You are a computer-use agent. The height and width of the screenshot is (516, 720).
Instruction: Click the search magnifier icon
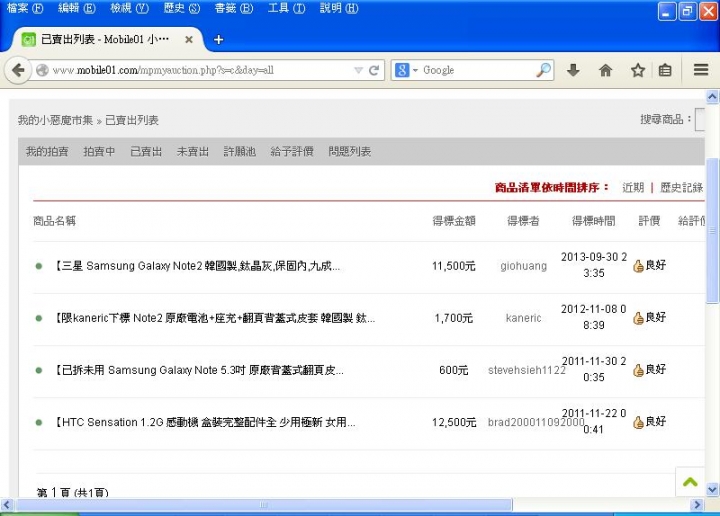(543, 70)
